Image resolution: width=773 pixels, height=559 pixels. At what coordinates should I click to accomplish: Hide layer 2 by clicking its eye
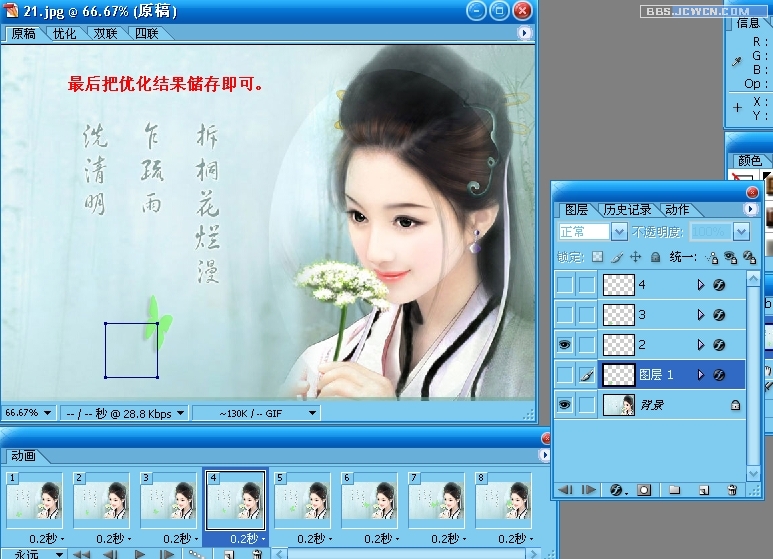pos(565,345)
